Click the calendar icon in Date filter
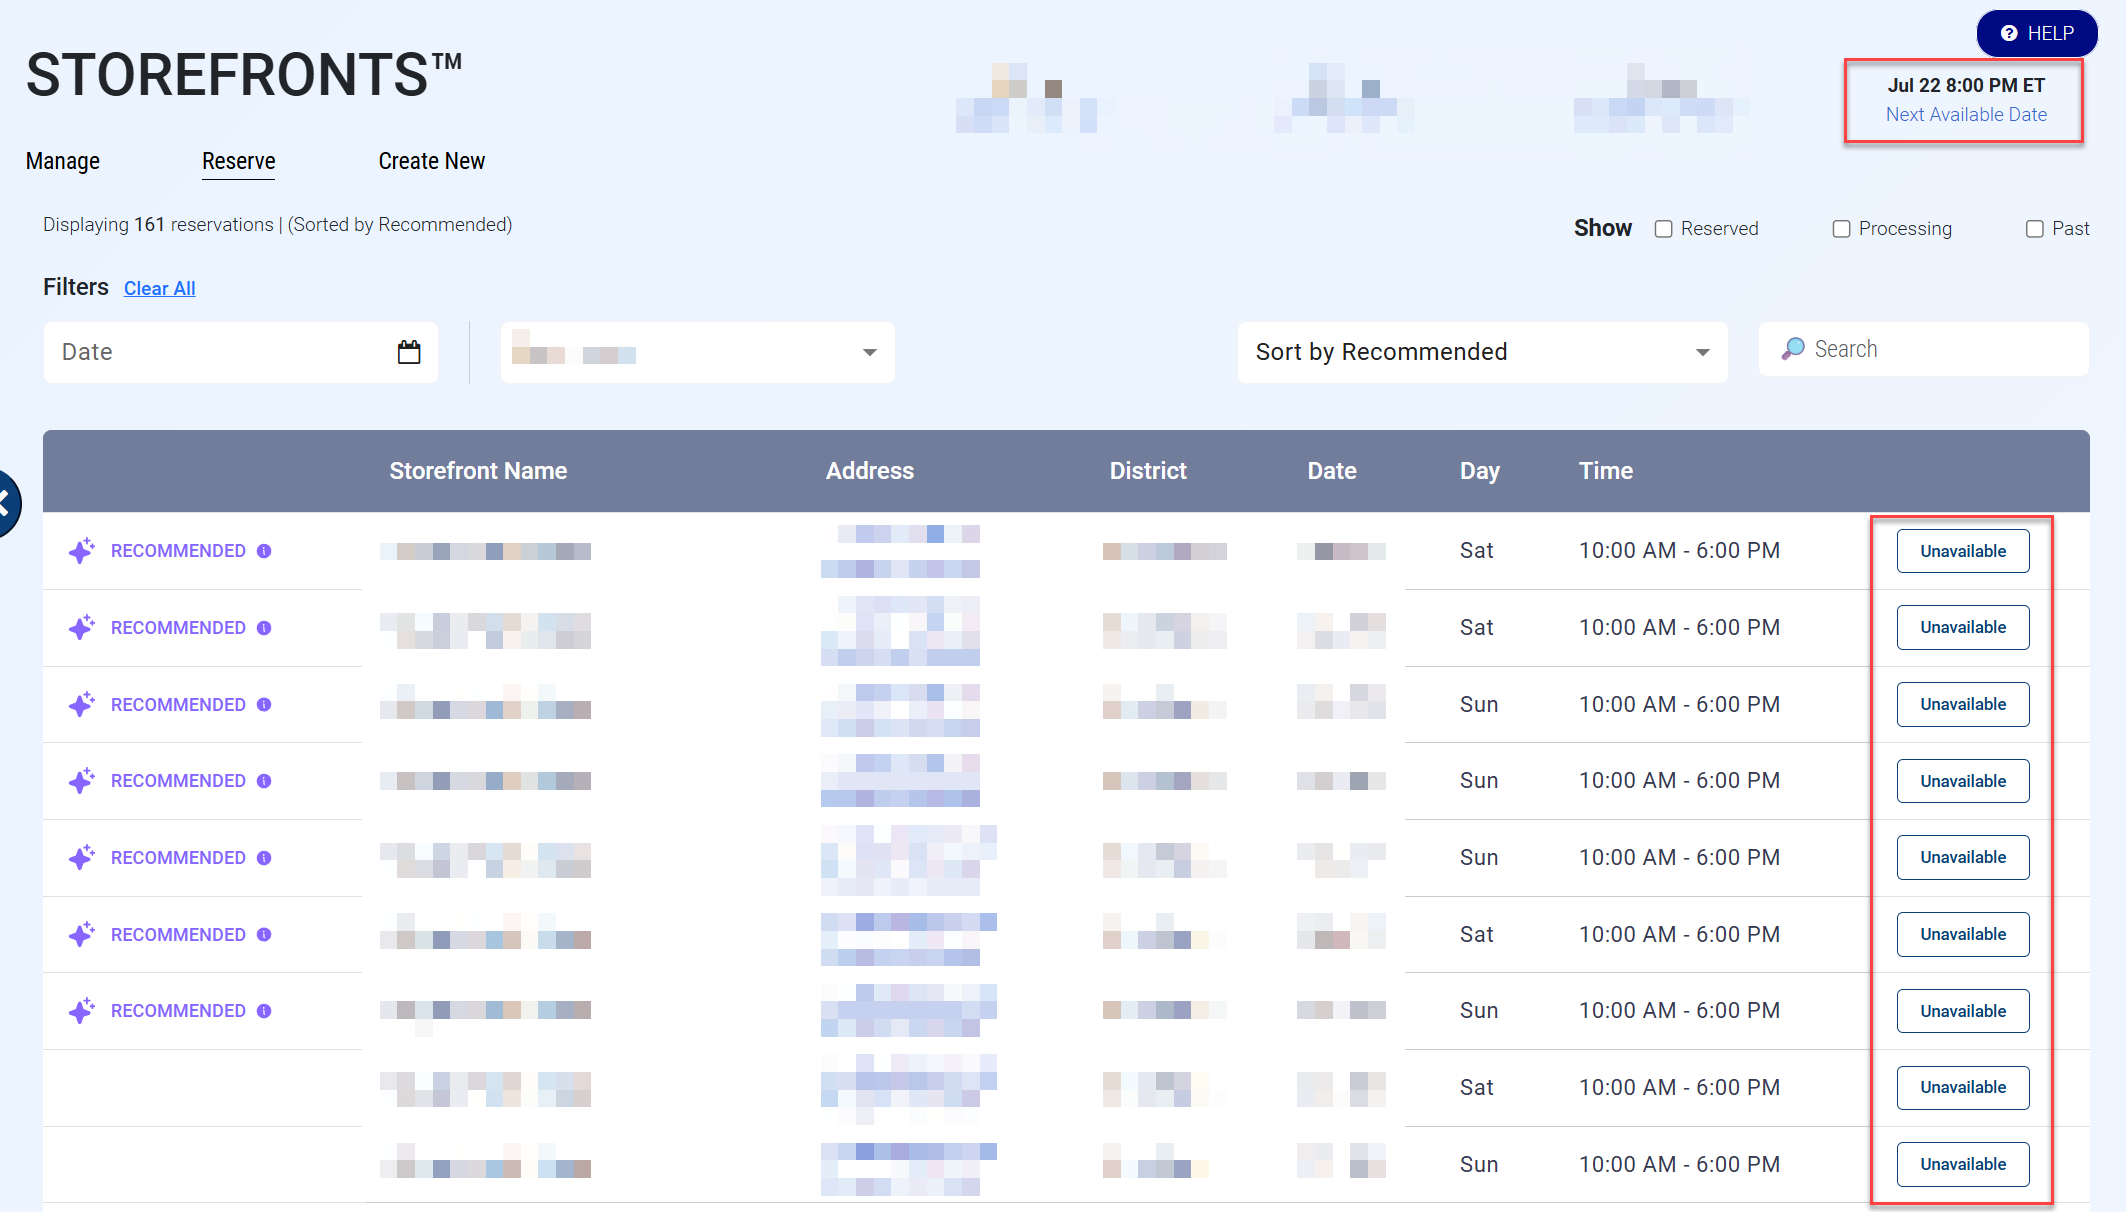The image size is (2126, 1212). [x=409, y=352]
